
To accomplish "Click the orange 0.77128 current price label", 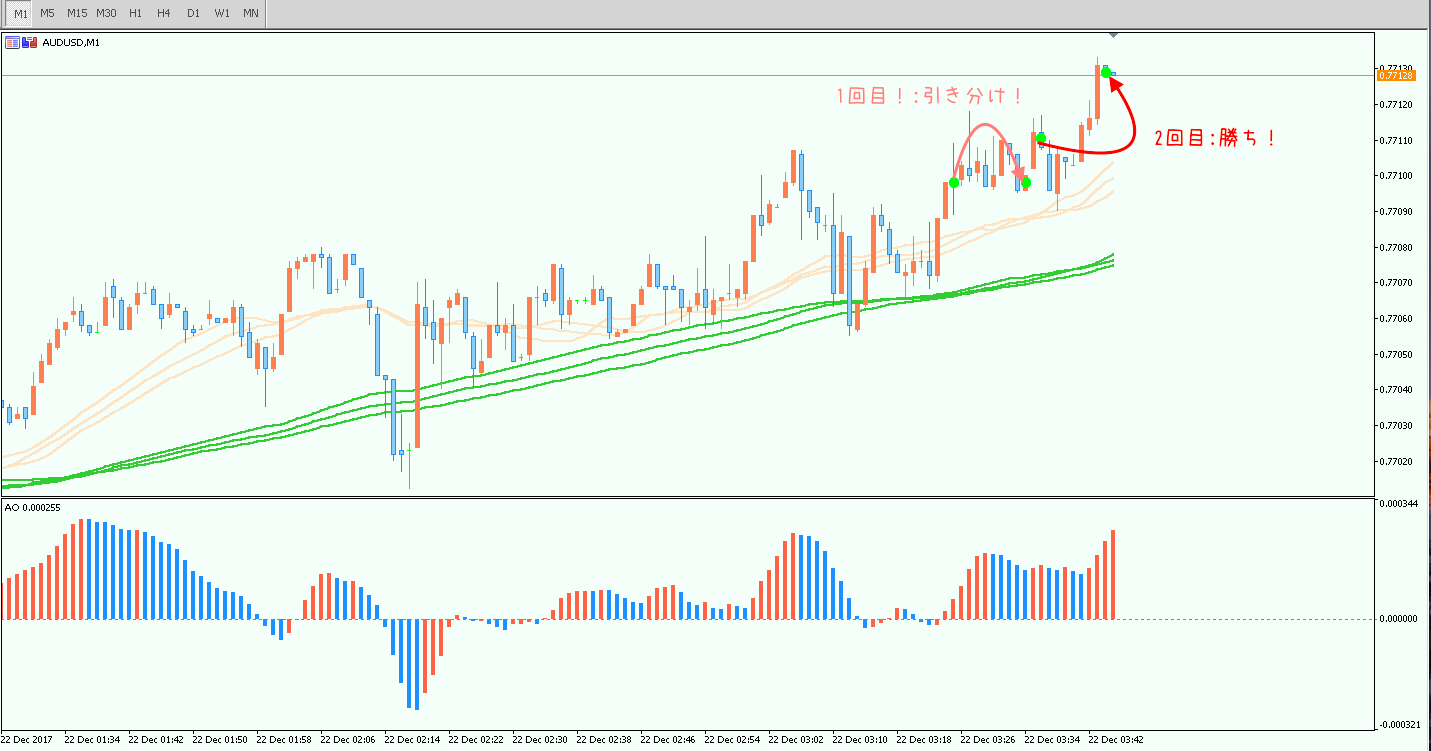I will [x=1394, y=75].
